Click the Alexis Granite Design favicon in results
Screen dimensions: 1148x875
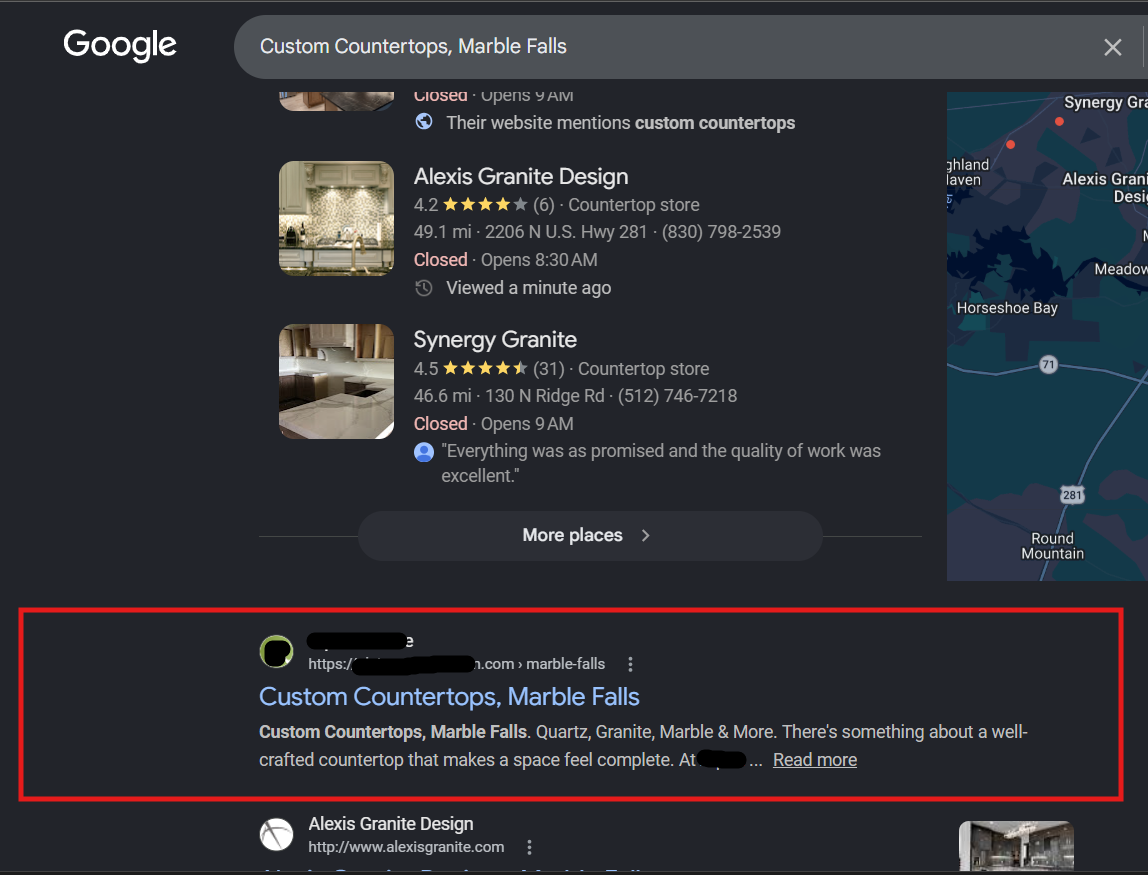[277, 835]
